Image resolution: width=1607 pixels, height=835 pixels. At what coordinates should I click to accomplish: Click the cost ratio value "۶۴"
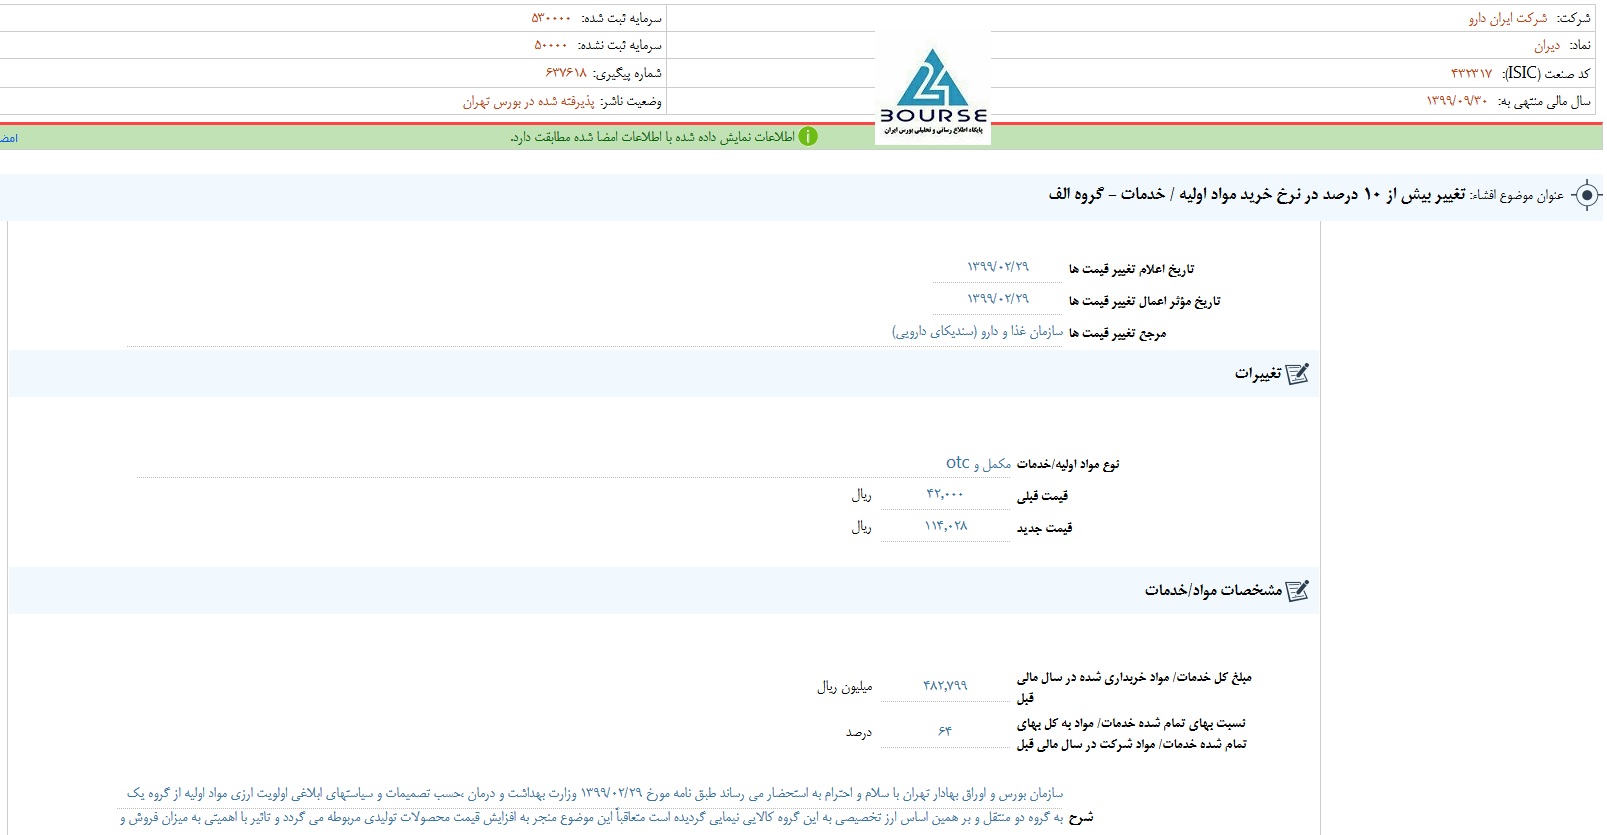pos(945,731)
